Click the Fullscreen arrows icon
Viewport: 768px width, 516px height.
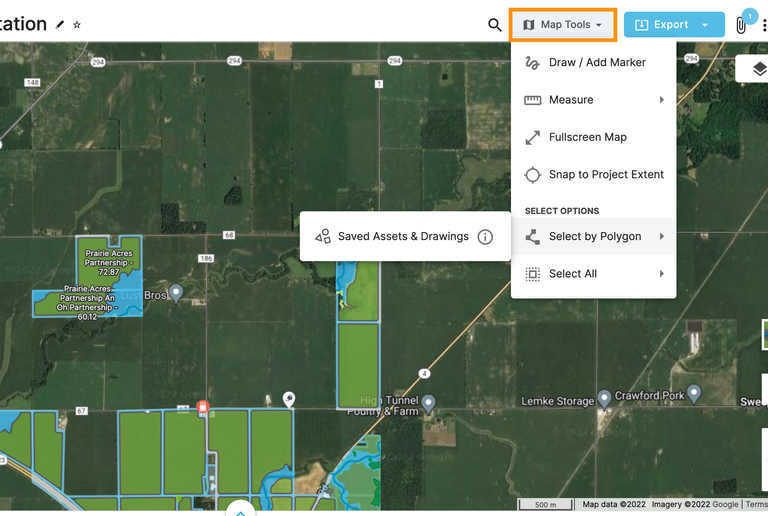click(532, 138)
